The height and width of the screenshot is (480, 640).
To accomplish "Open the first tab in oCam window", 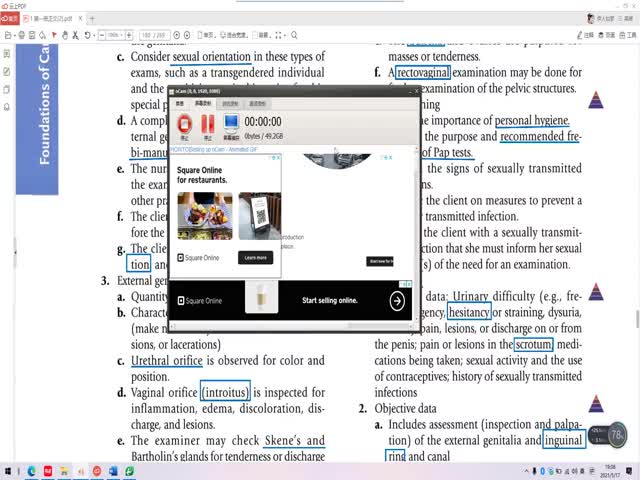I will click(x=180, y=104).
